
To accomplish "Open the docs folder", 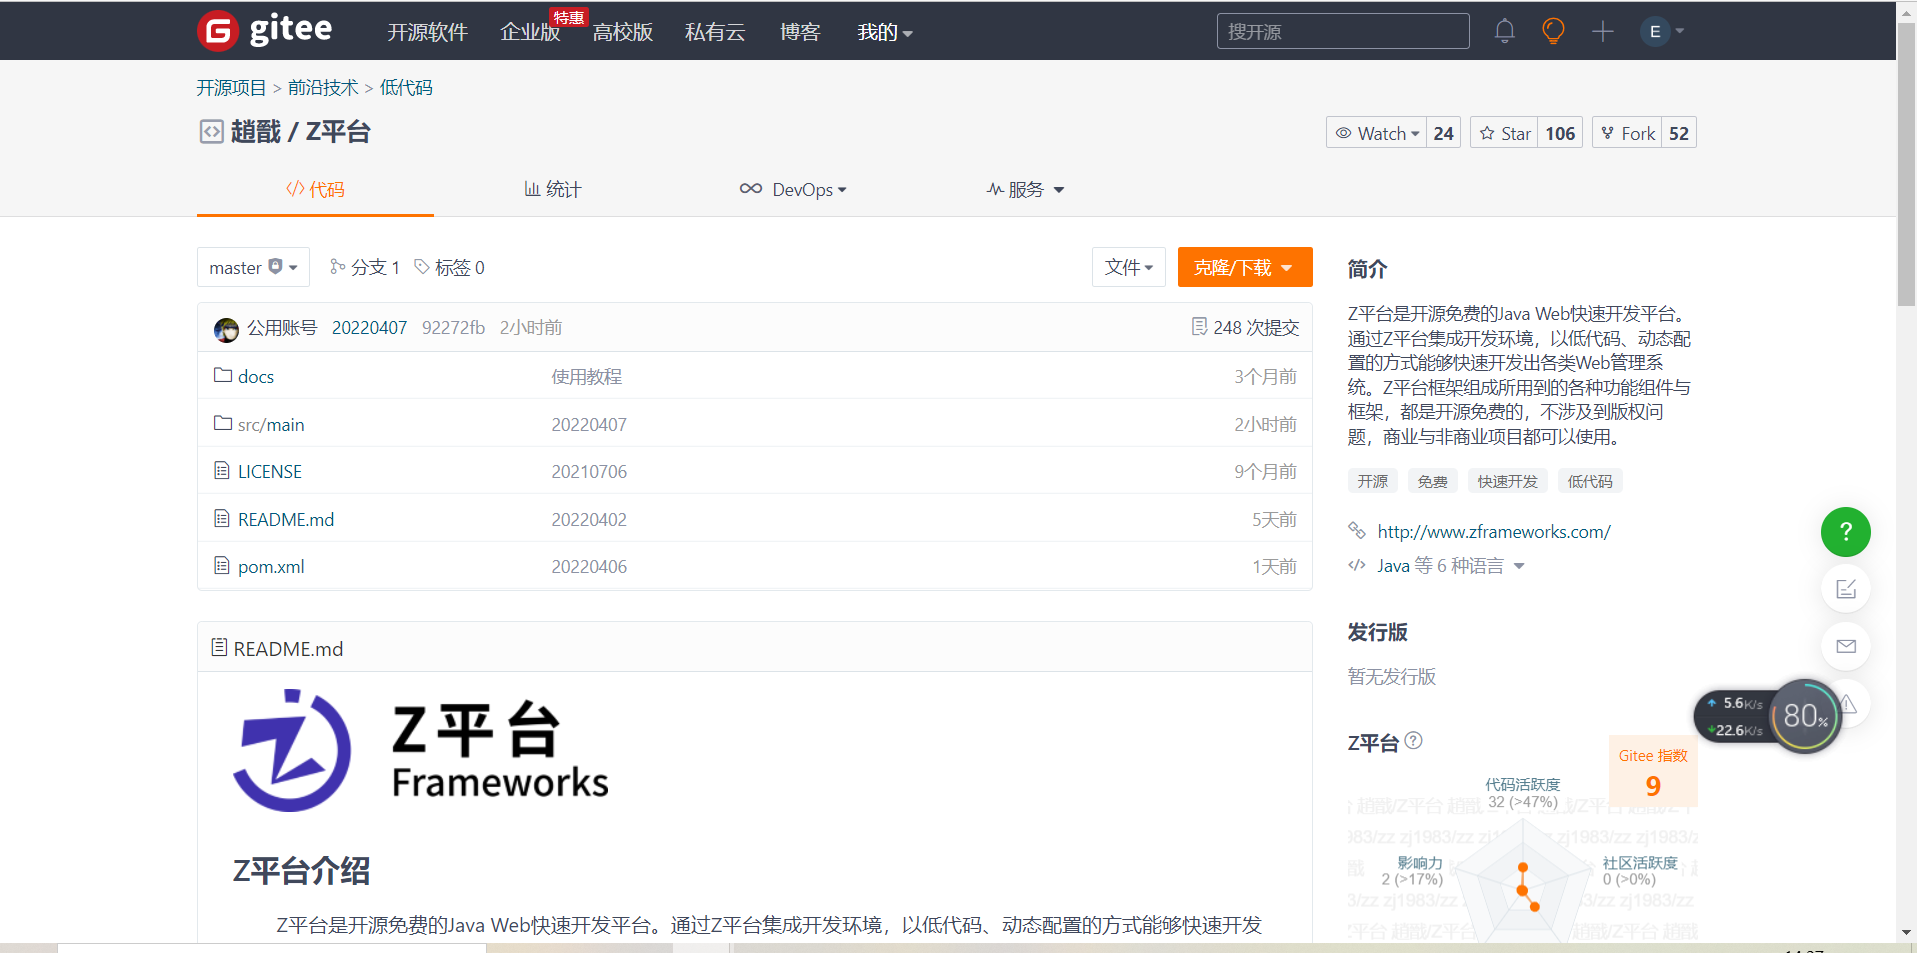I will [256, 377].
